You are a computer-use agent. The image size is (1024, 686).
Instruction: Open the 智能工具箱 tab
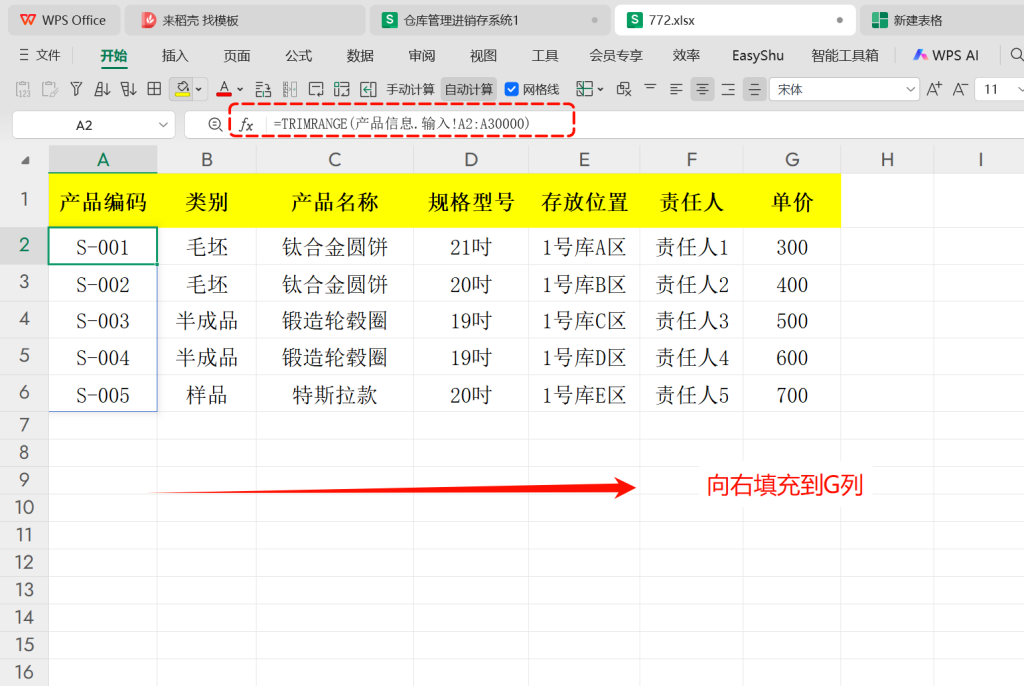(844, 56)
